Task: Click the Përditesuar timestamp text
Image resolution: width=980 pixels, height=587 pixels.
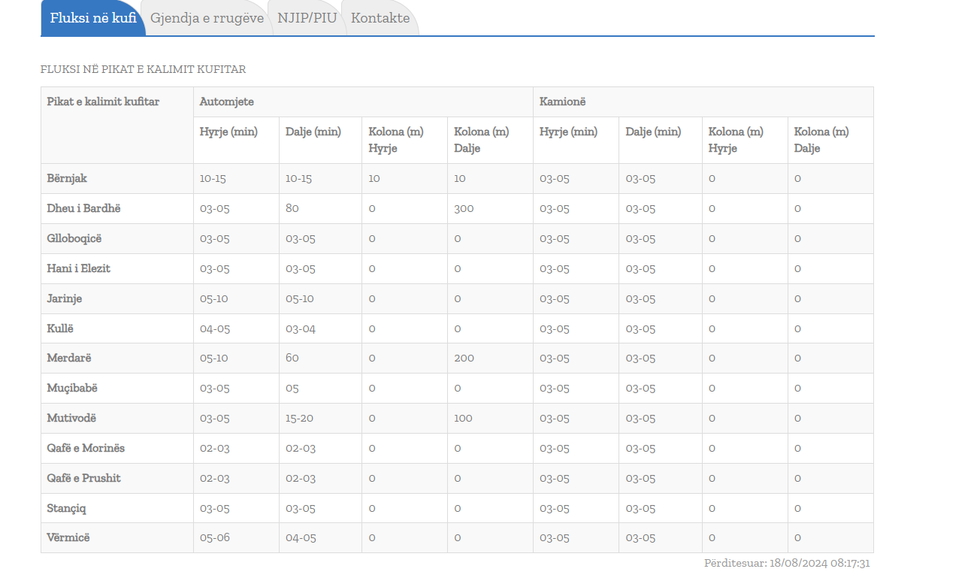Action: tap(786, 564)
